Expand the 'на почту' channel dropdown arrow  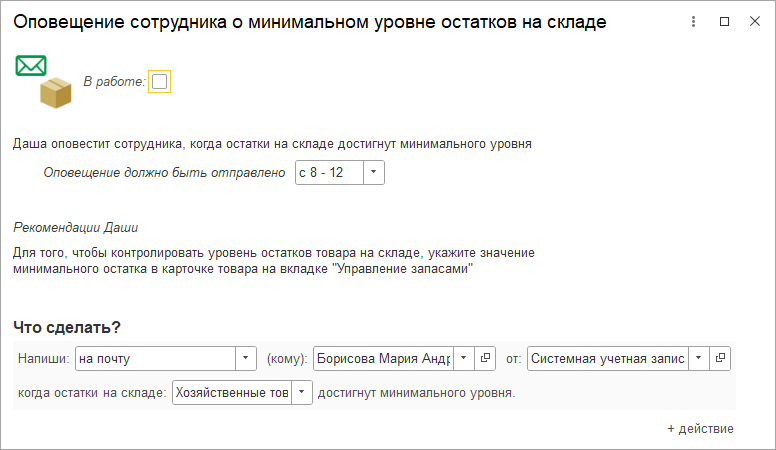click(245, 358)
